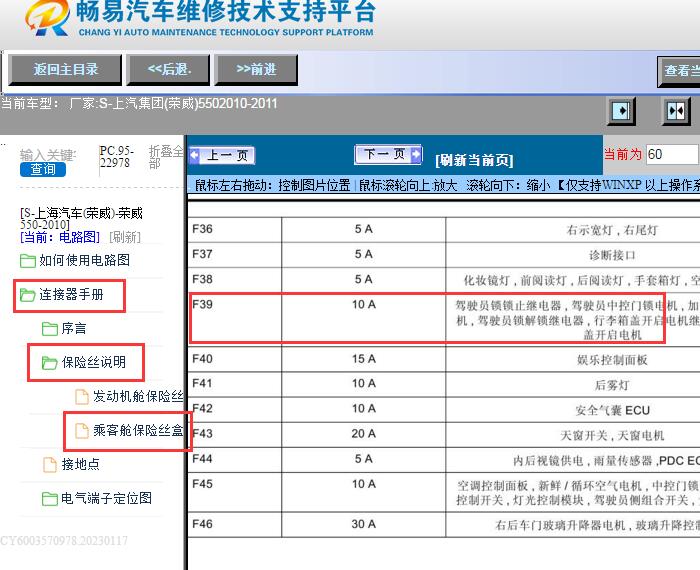This screenshot has width=700, height=570.
Task: Click the 30 A rating for F46
Action: coord(363,524)
